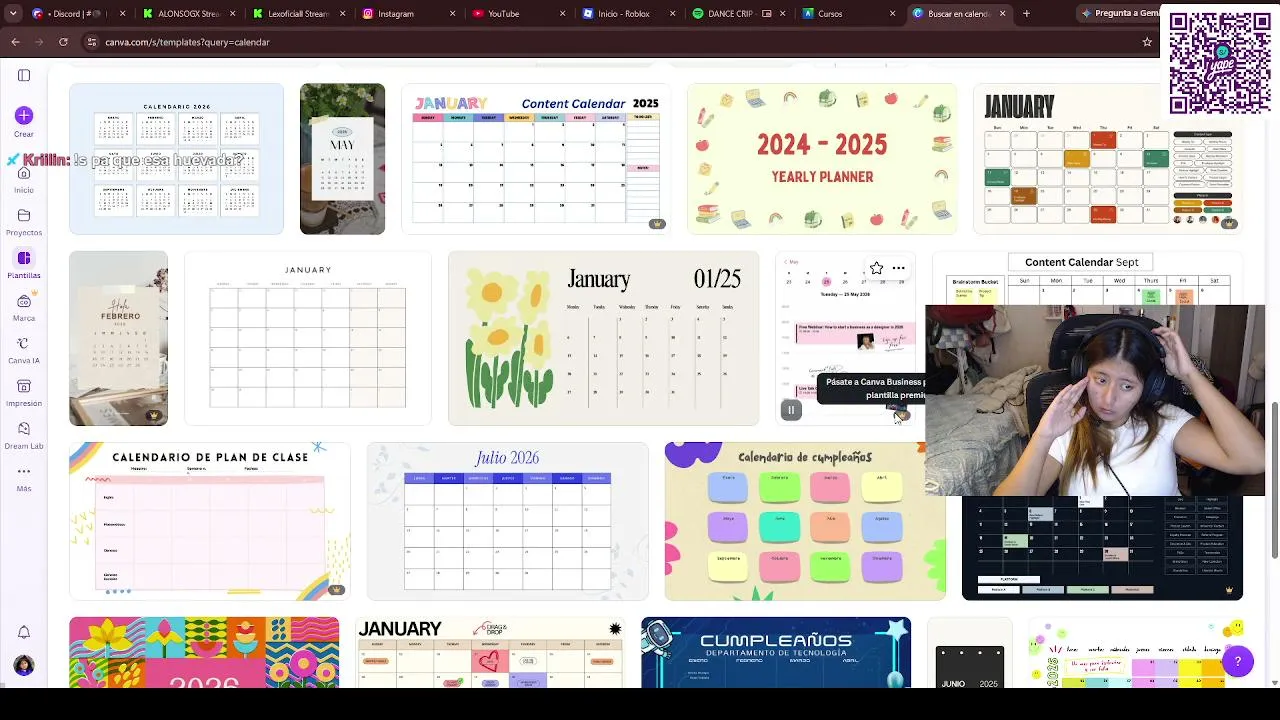The height and width of the screenshot is (720, 1280).
Task: Open the profile avatar in Canva sidebar
Action: (x=24, y=665)
